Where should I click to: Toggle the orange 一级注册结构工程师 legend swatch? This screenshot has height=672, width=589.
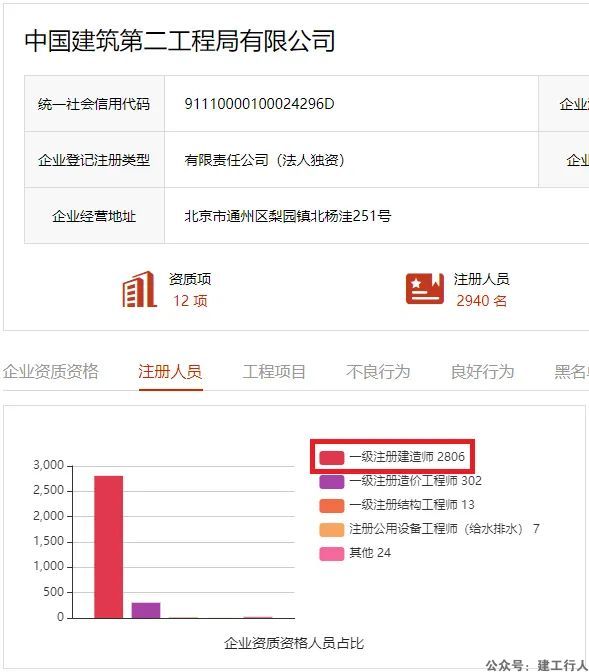(x=331, y=505)
